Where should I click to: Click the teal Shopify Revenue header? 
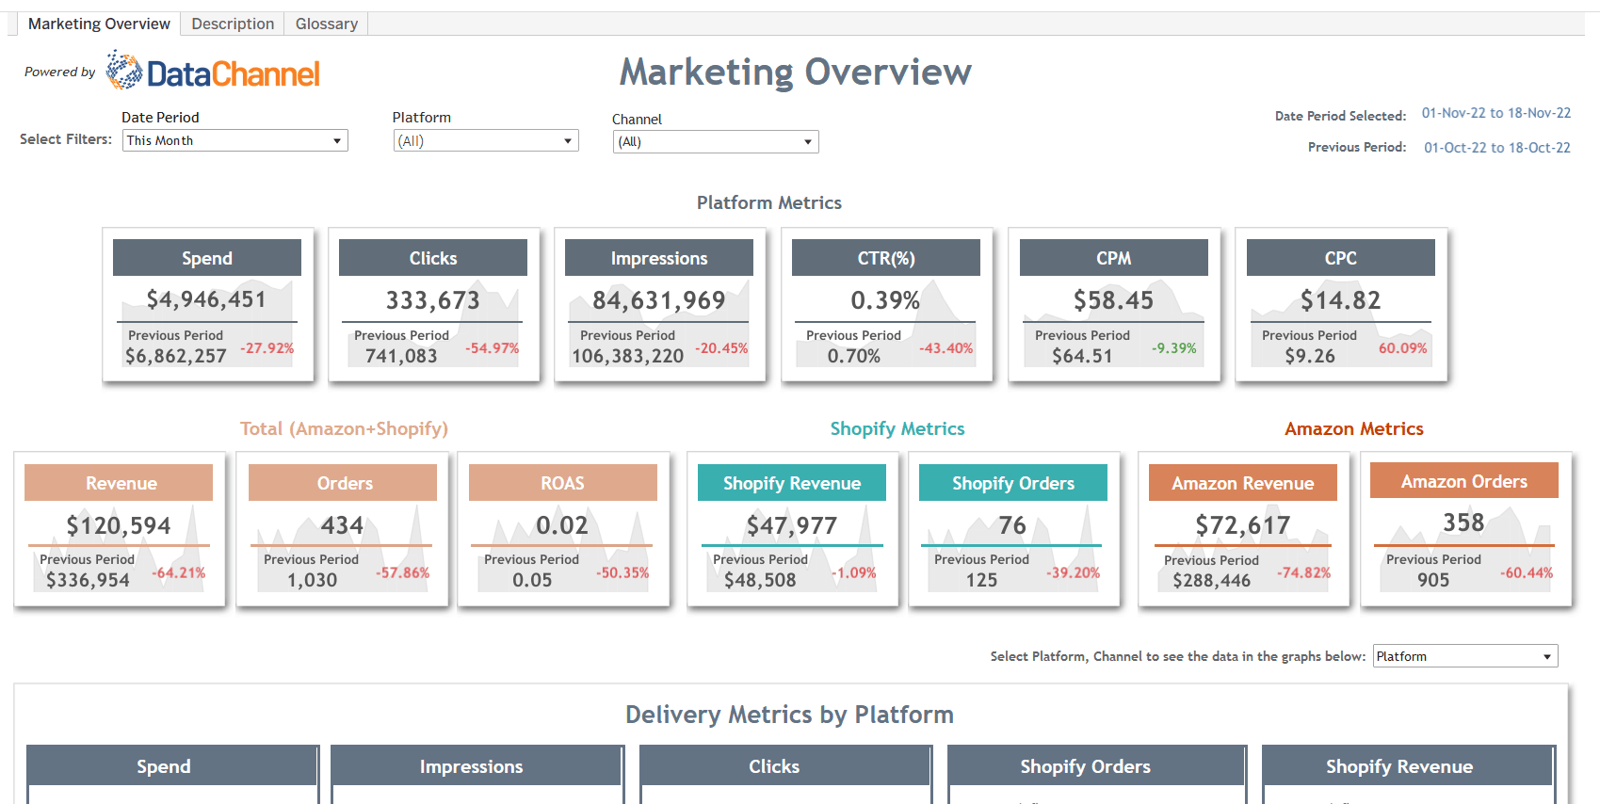coord(791,483)
